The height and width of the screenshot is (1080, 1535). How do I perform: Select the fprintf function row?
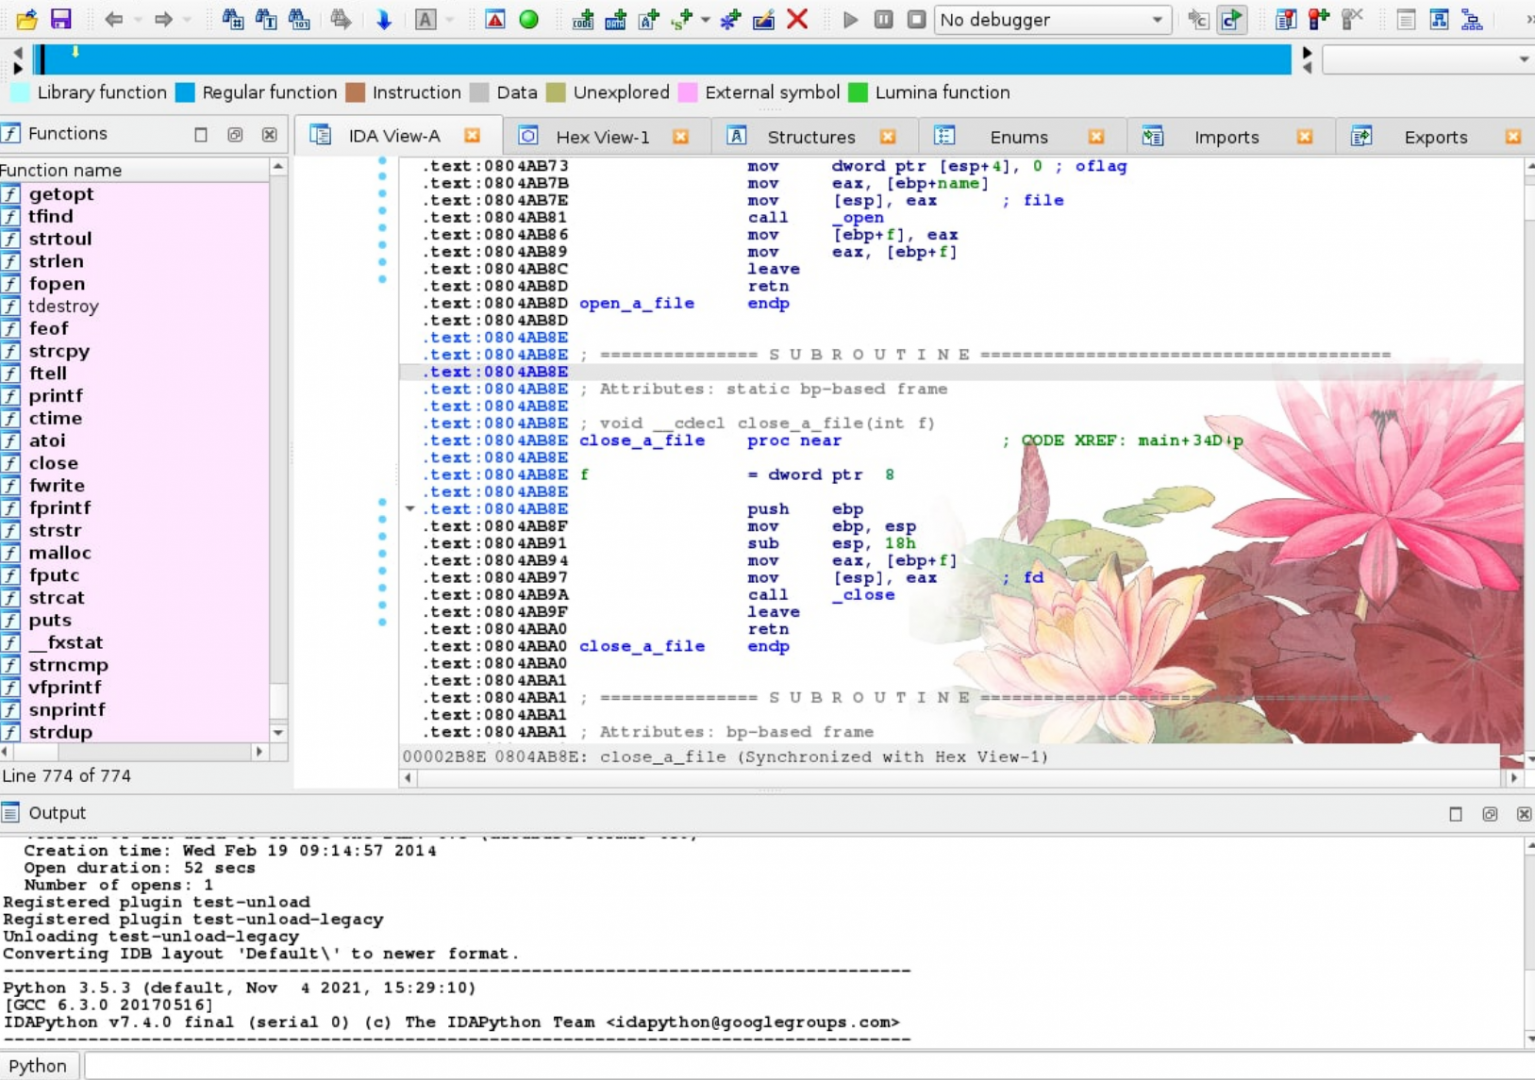134,508
